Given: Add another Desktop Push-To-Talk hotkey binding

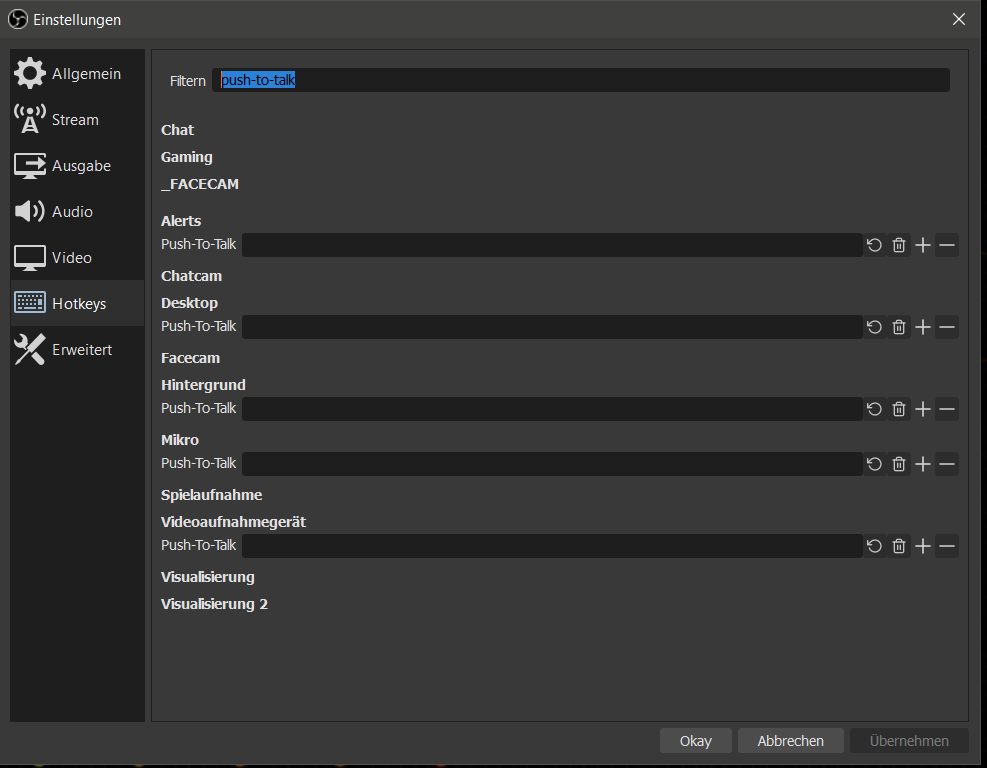Looking at the screenshot, I should pos(923,327).
